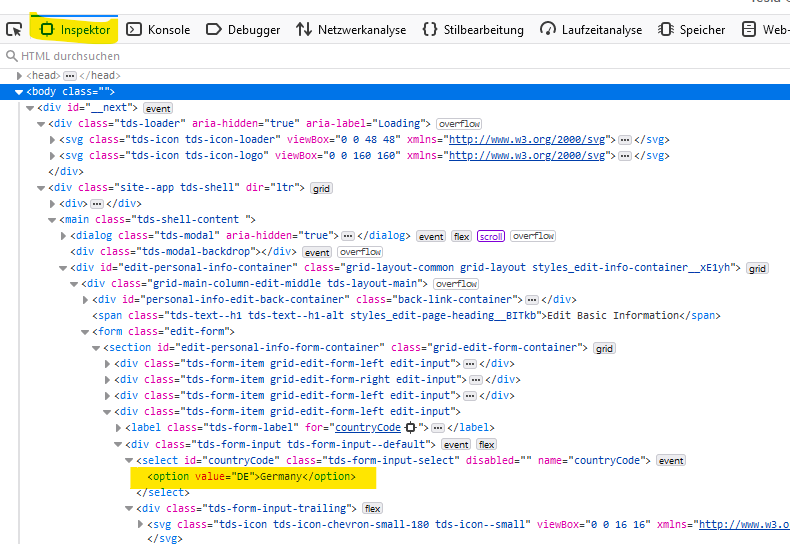Expand the tds-form-label label node

coord(118,428)
